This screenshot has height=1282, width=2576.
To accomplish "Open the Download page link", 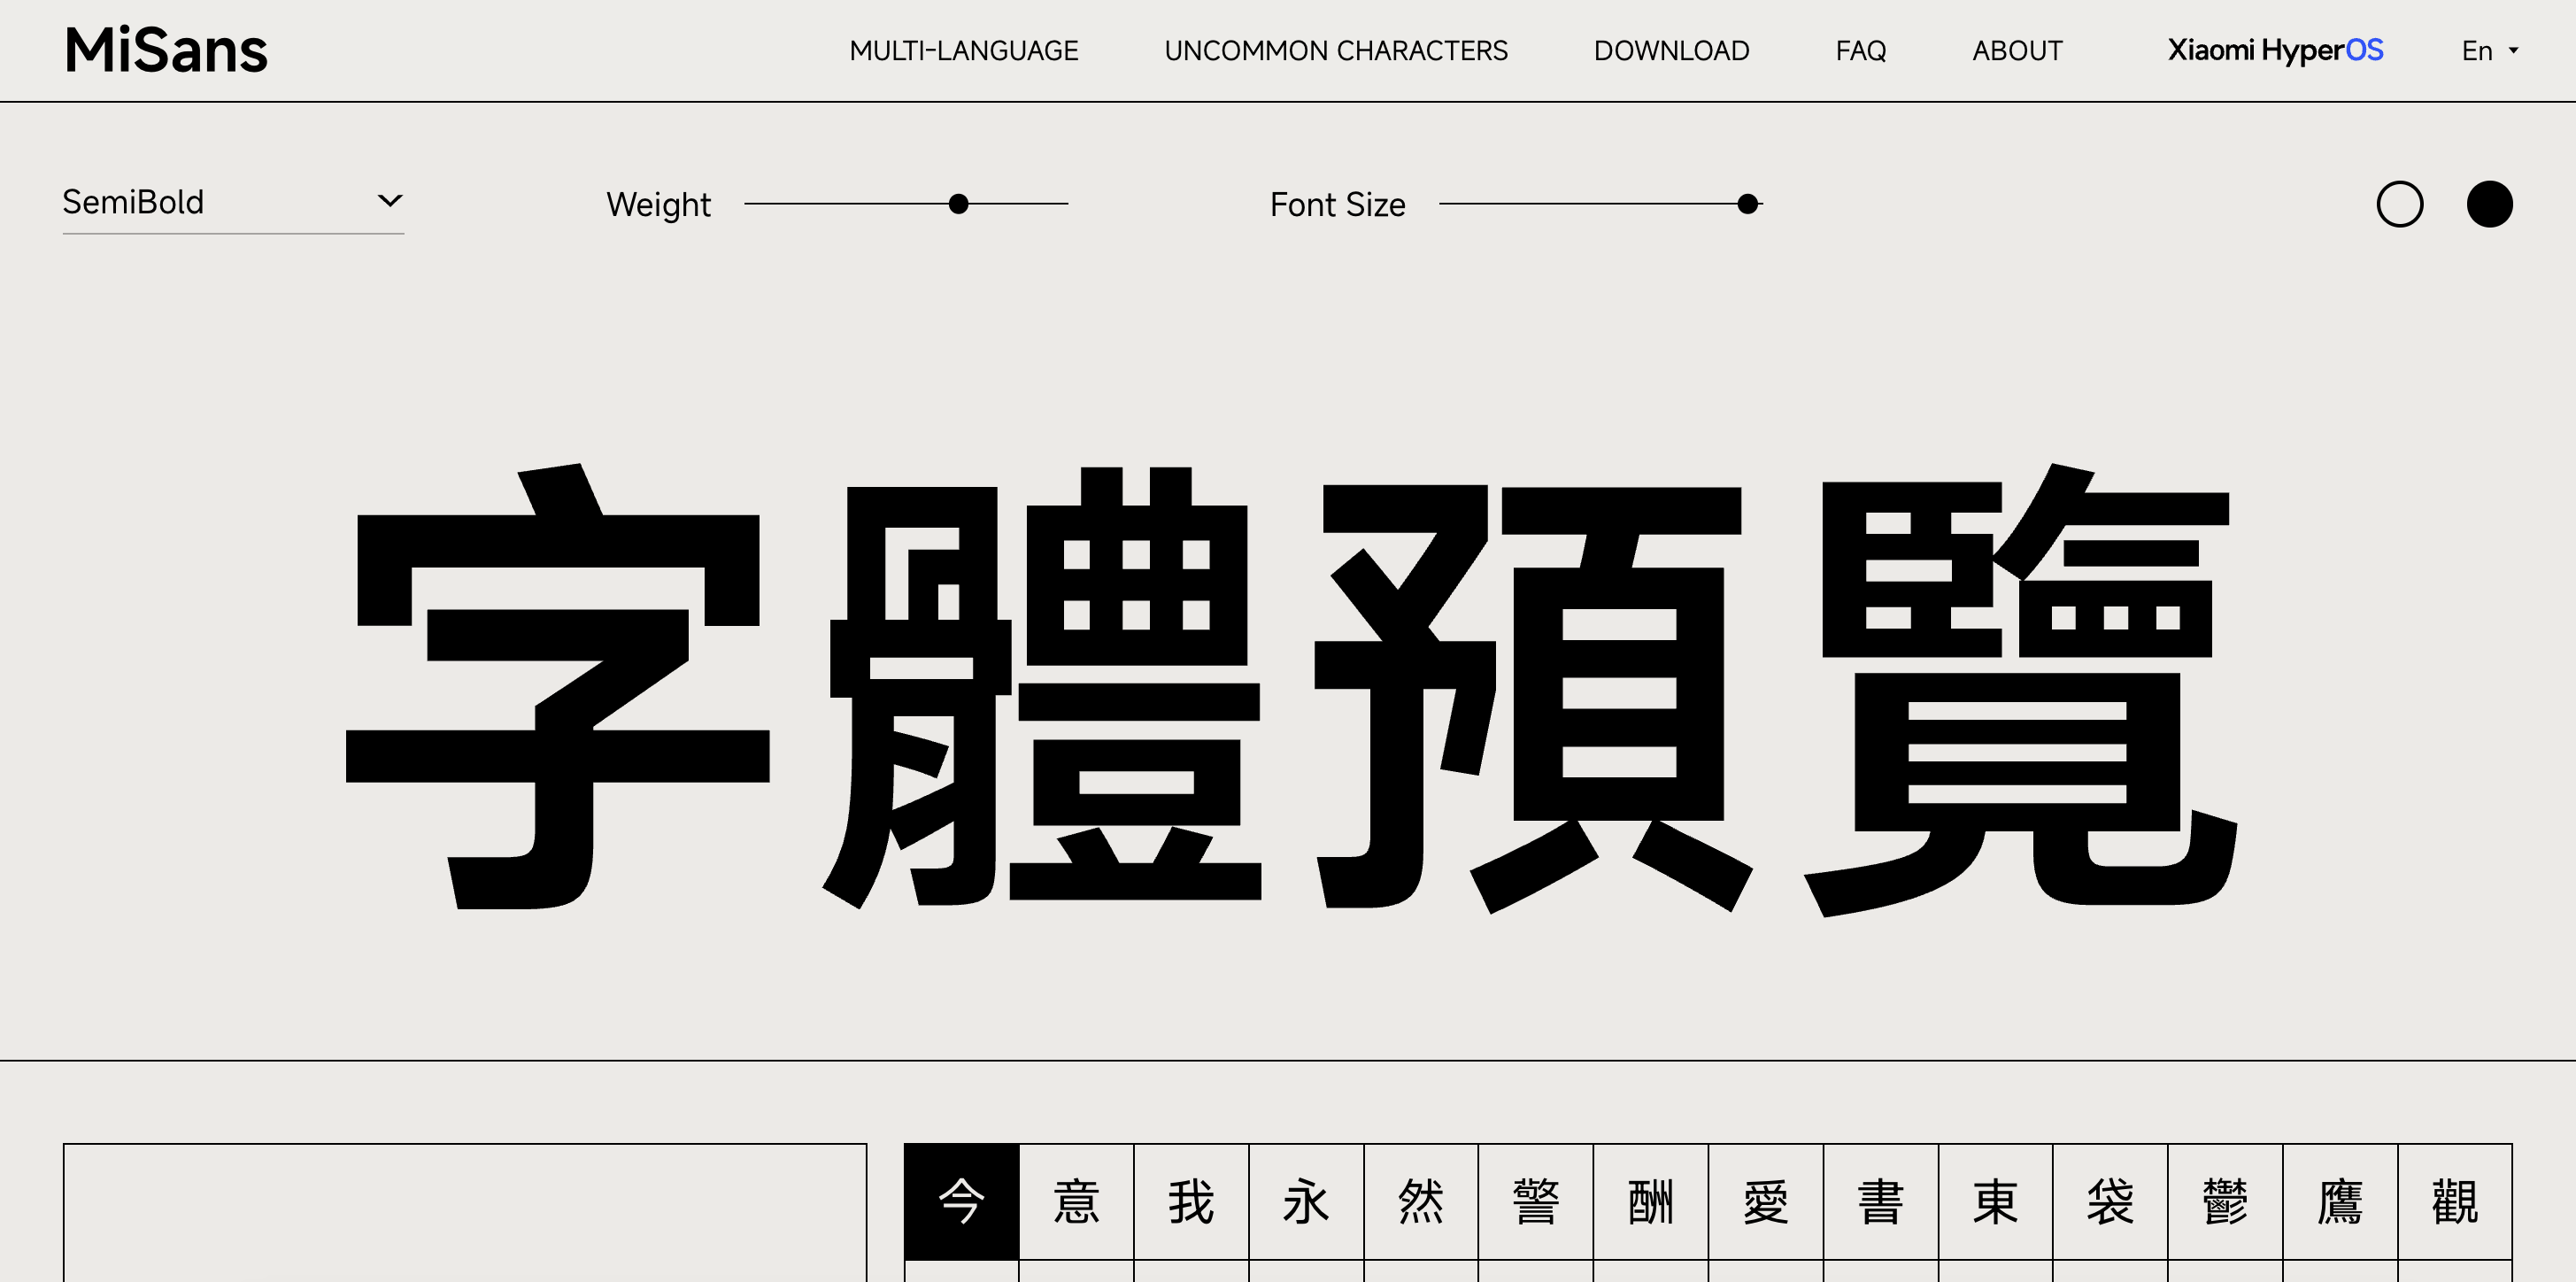I will 1671,51.
